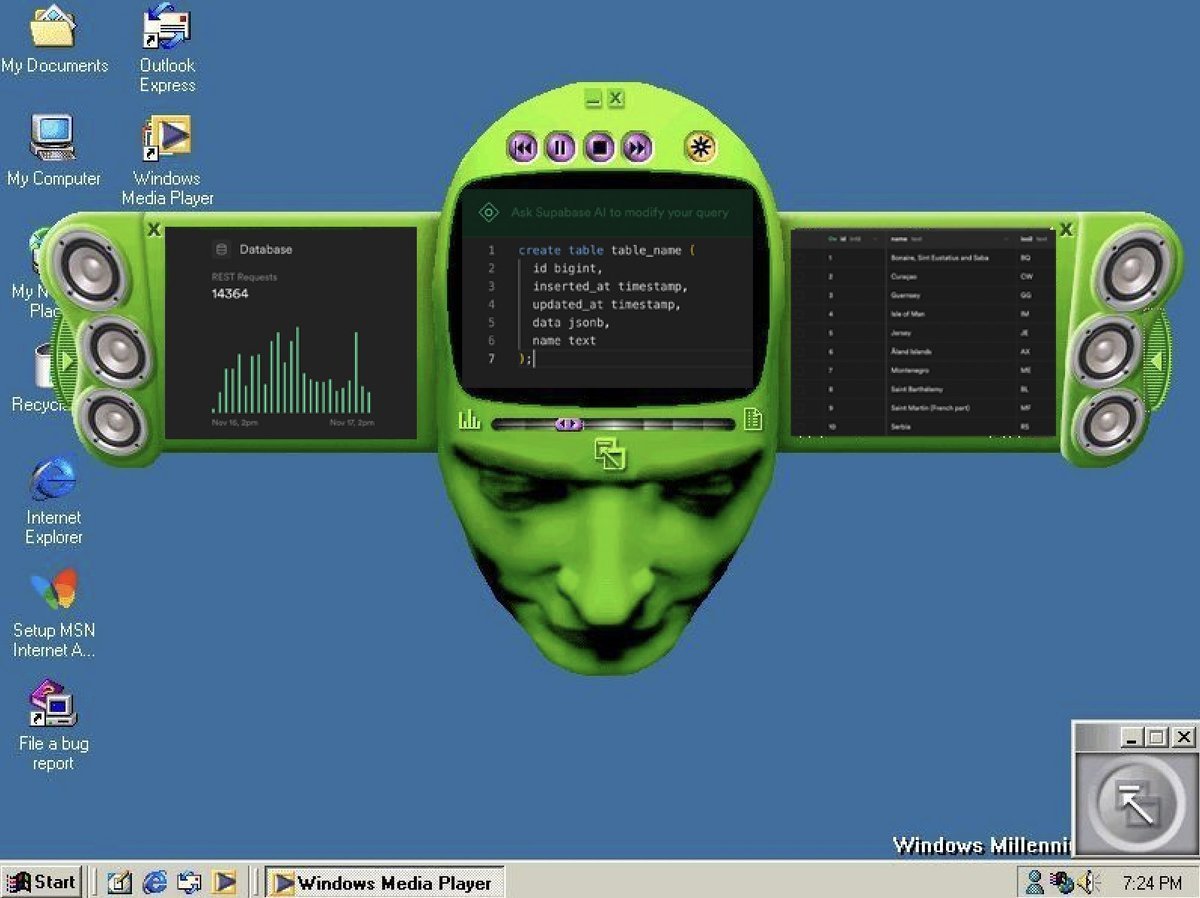Click code line 'id bigint,'
Image resolution: width=1200 pixels, height=898 pixels.
point(567,268)
